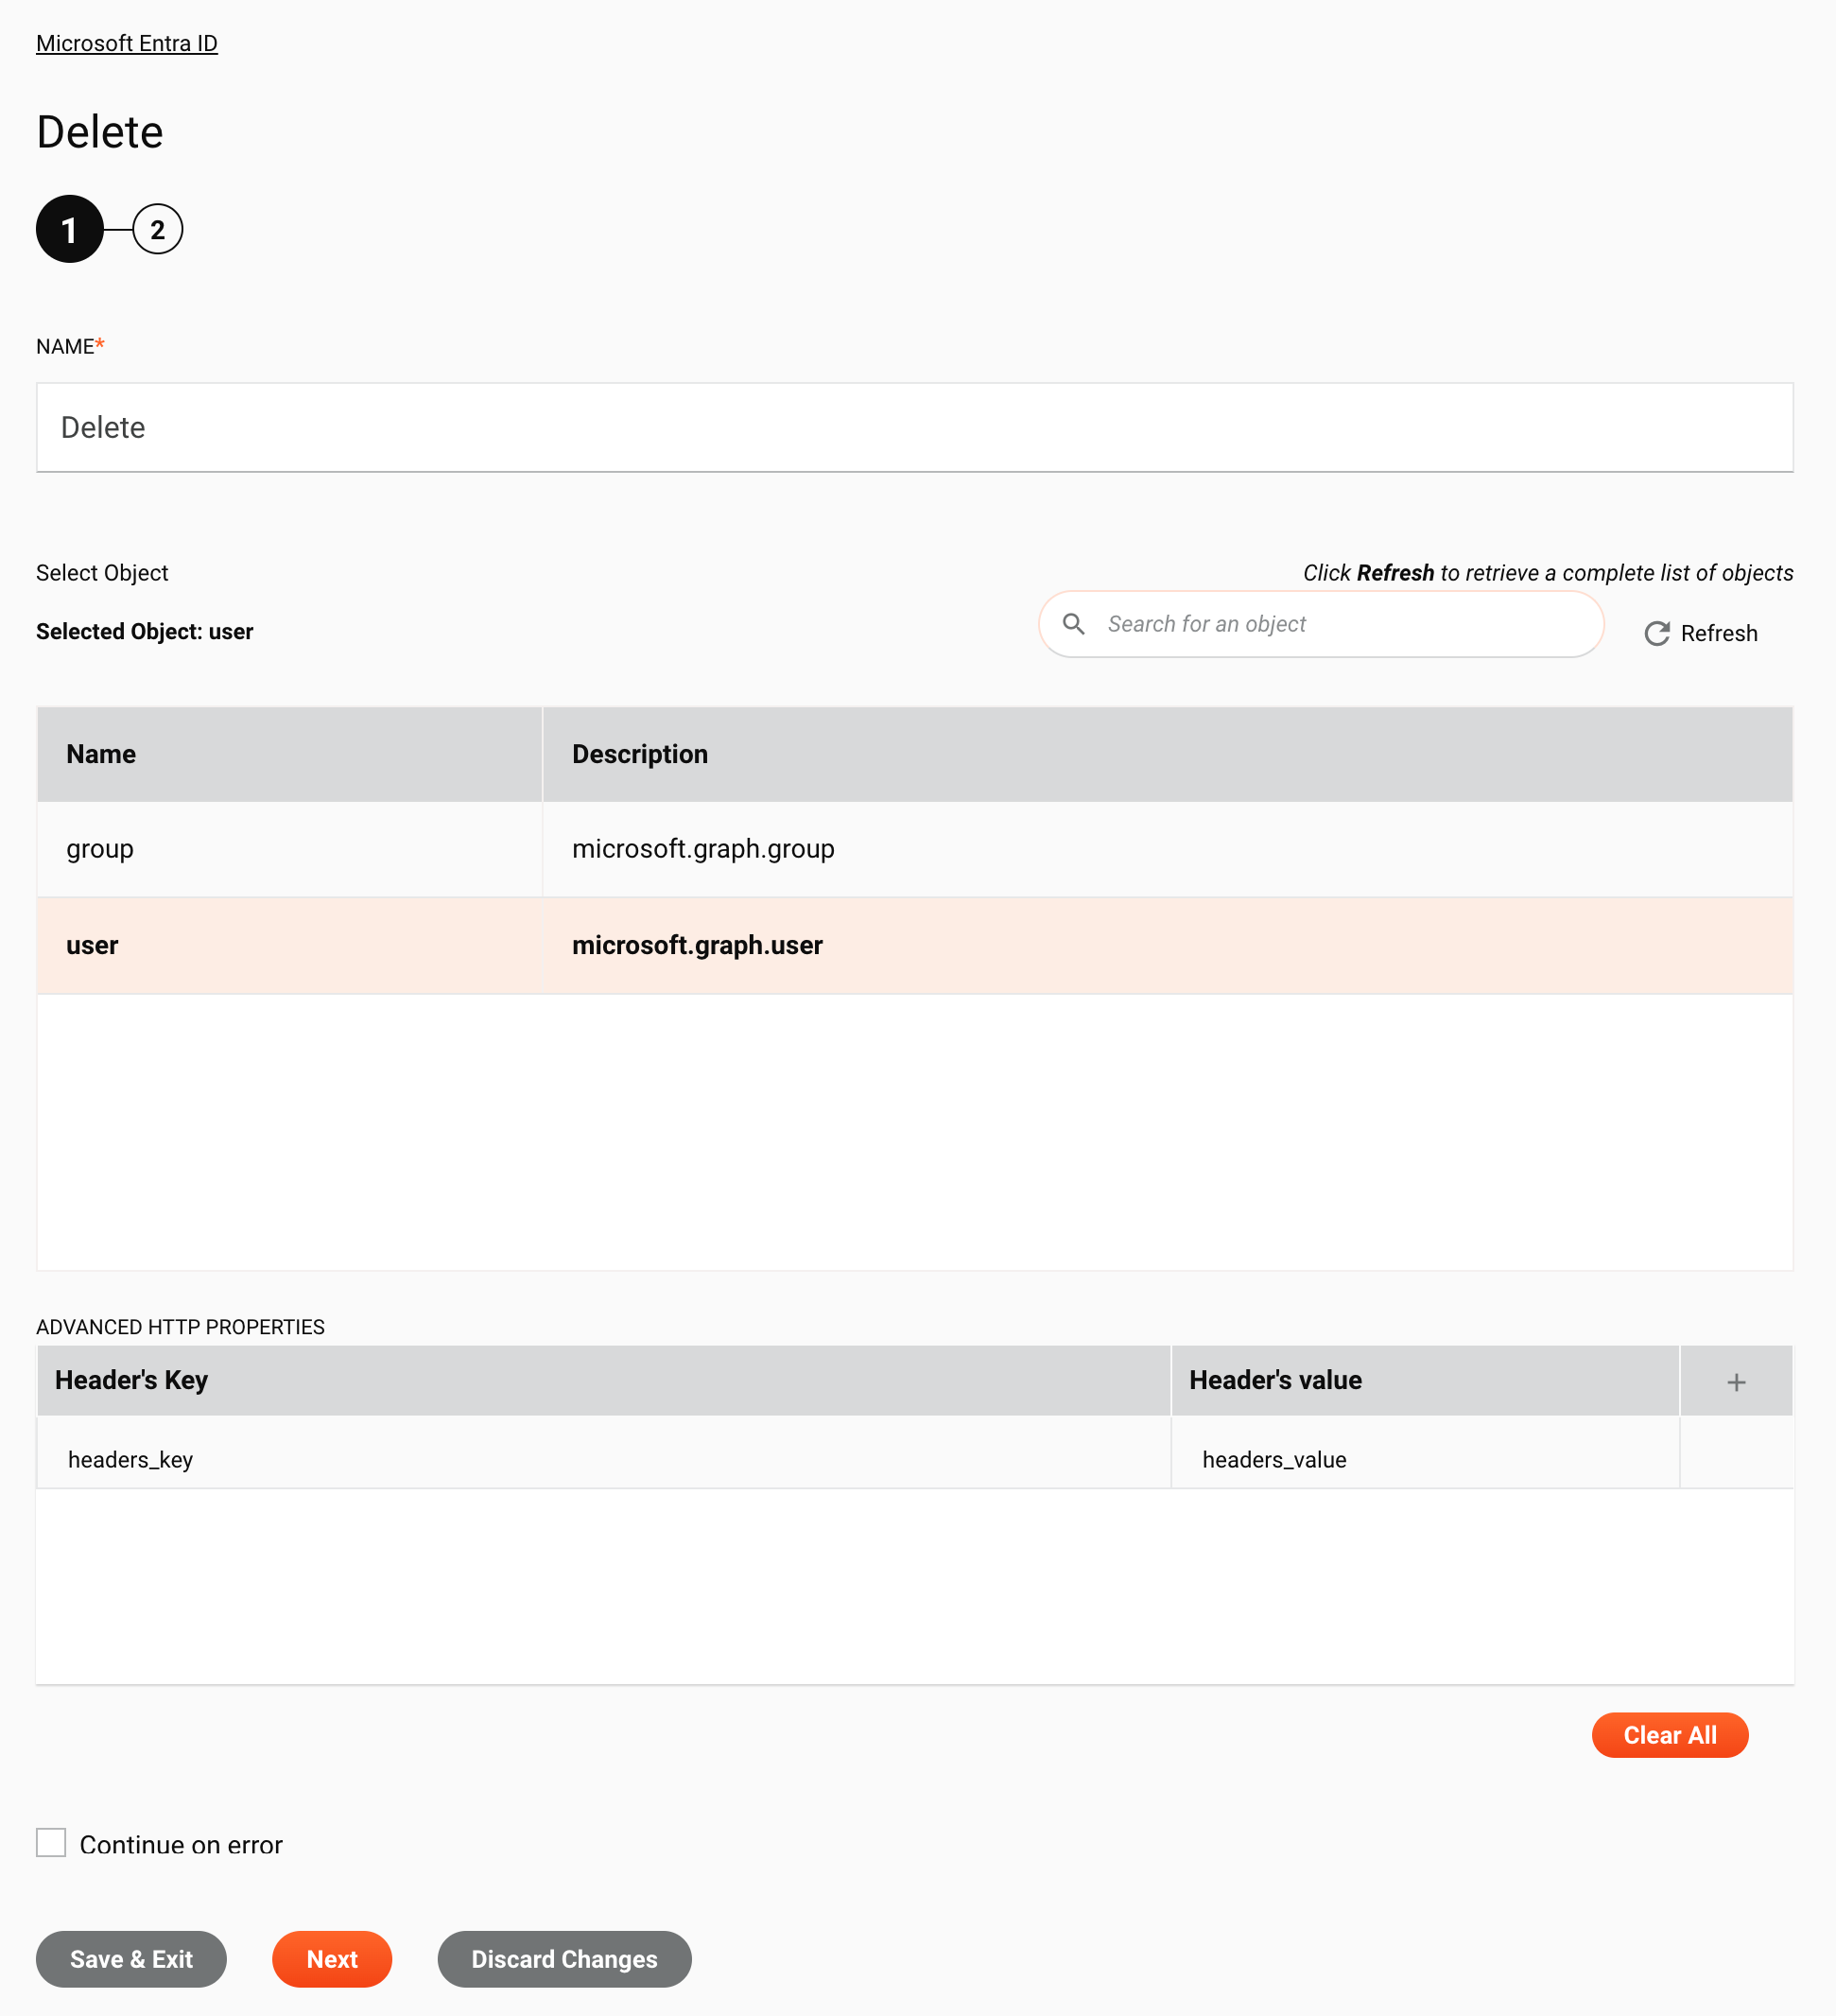Toggle the Continue on error checkbox
The height and width of the screenshot is (2016, 1836).
(x=51, y=1842)
